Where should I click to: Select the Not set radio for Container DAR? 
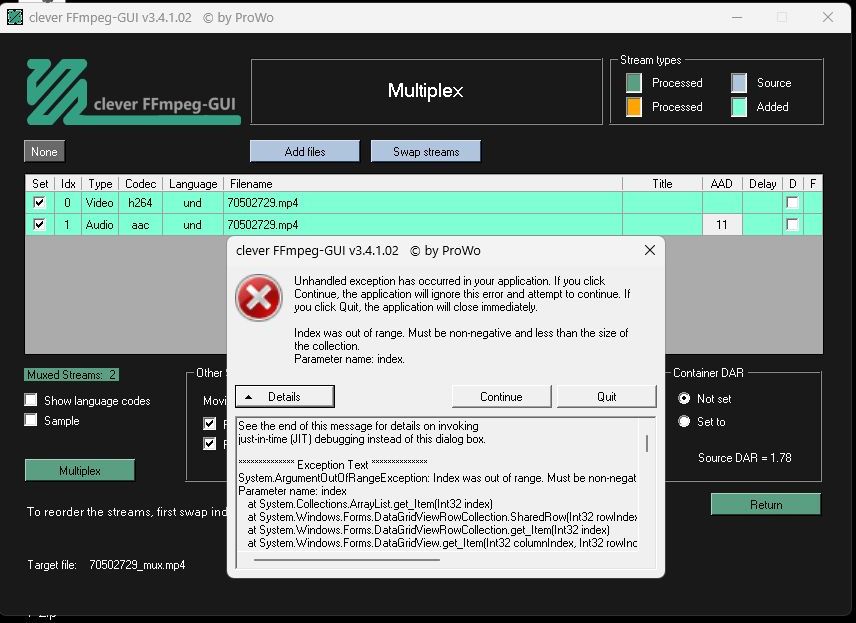(684, 398)
